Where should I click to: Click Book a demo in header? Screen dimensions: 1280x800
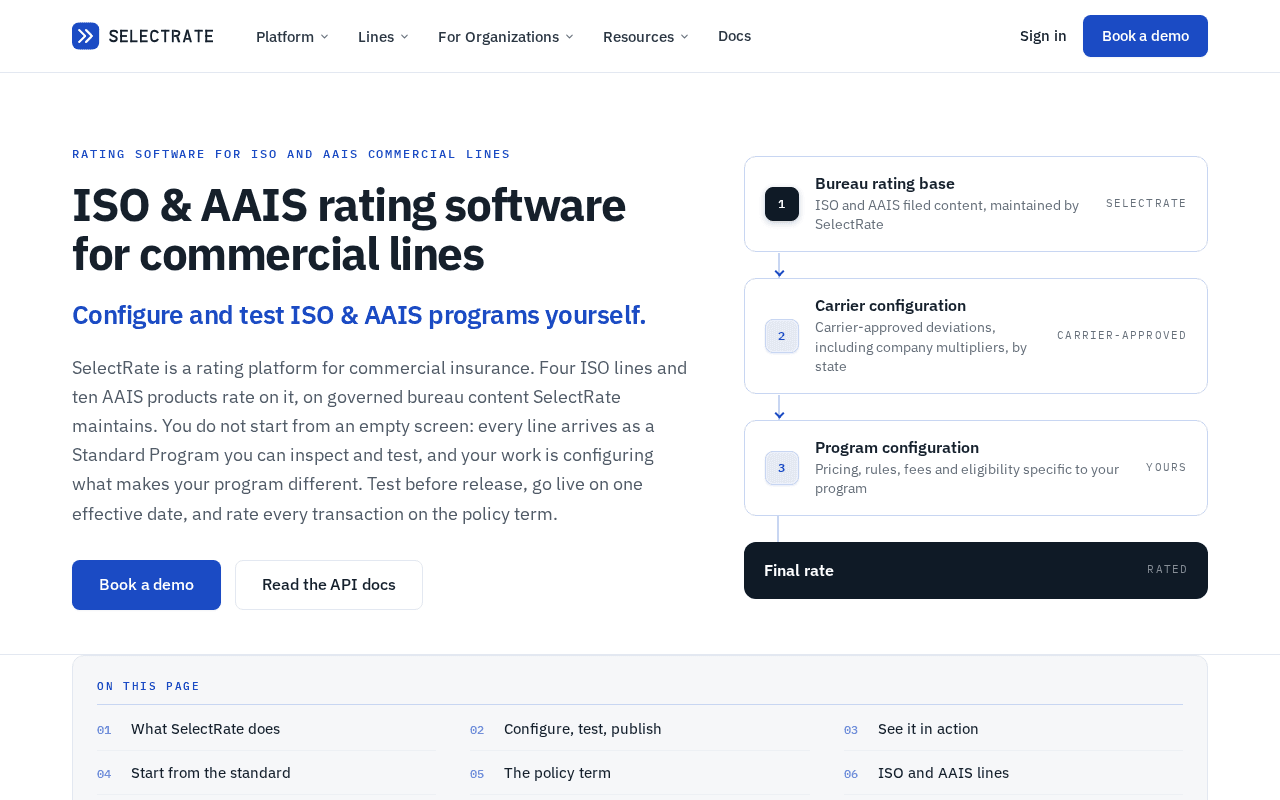tap(1145, 36)
